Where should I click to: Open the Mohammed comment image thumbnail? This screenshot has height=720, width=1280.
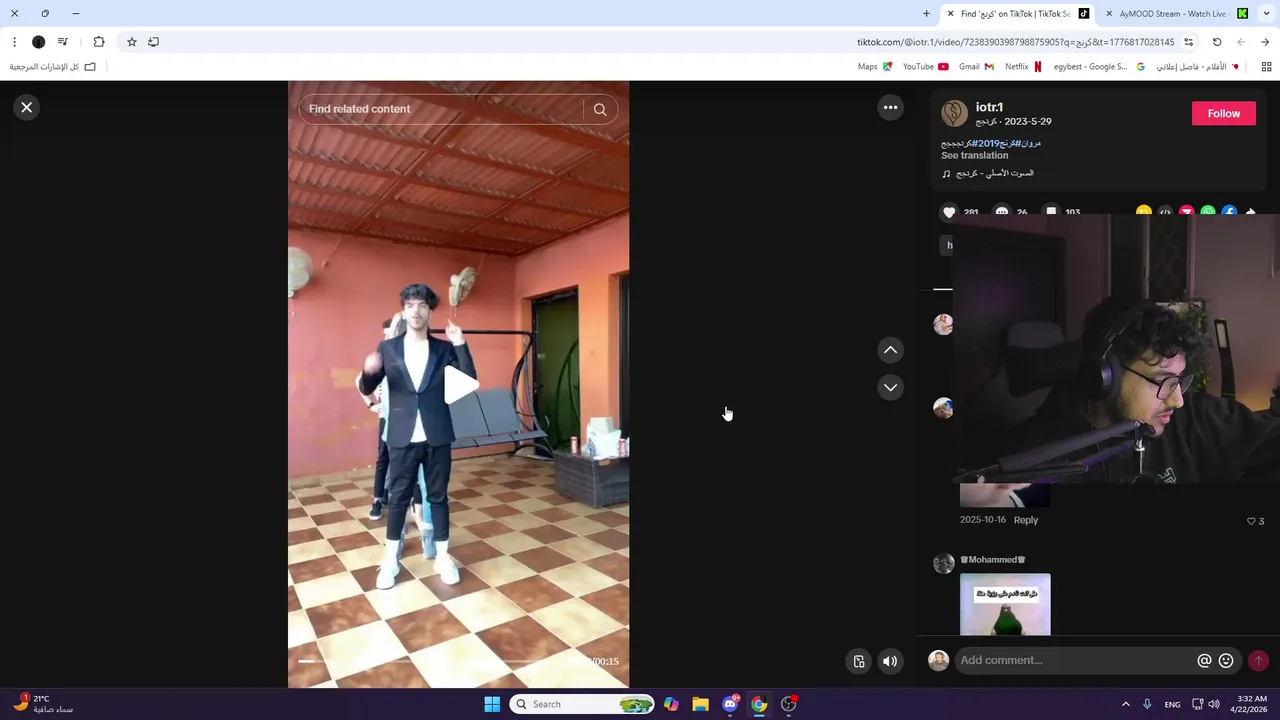[x=1005, y=604]
